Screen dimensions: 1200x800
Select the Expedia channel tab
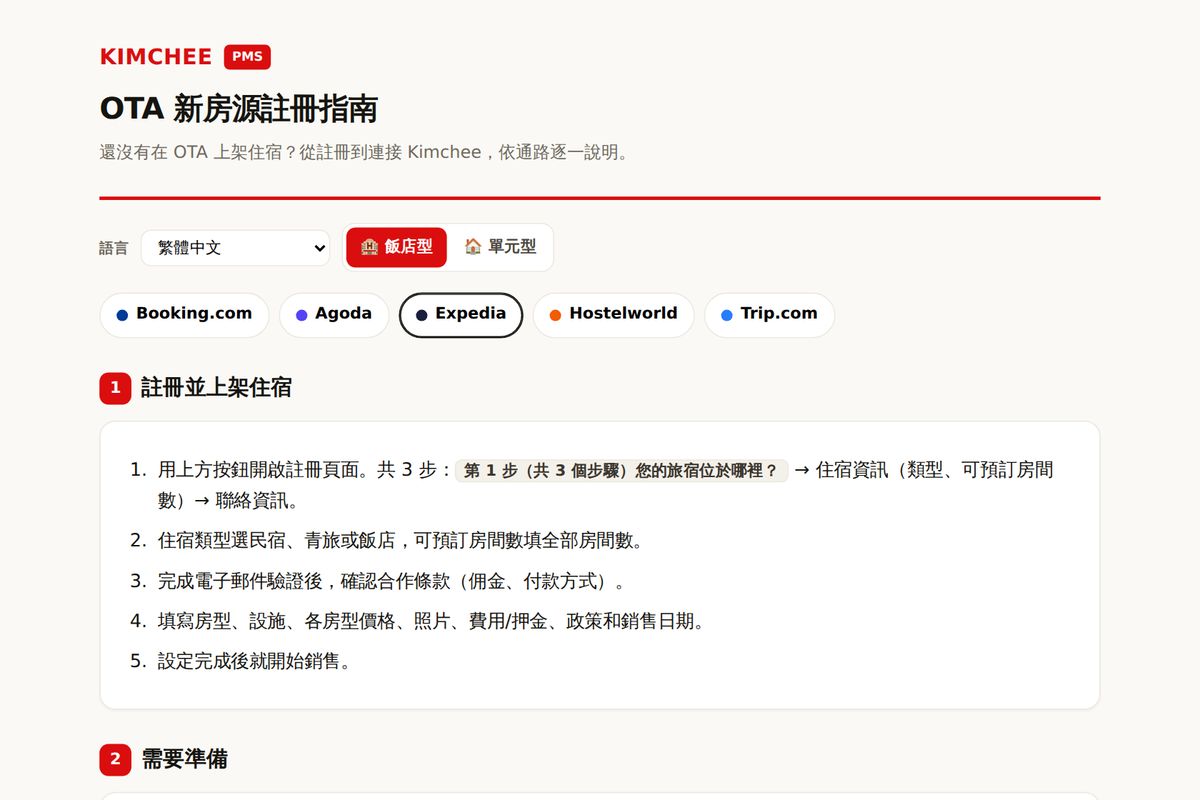(461, 315)
